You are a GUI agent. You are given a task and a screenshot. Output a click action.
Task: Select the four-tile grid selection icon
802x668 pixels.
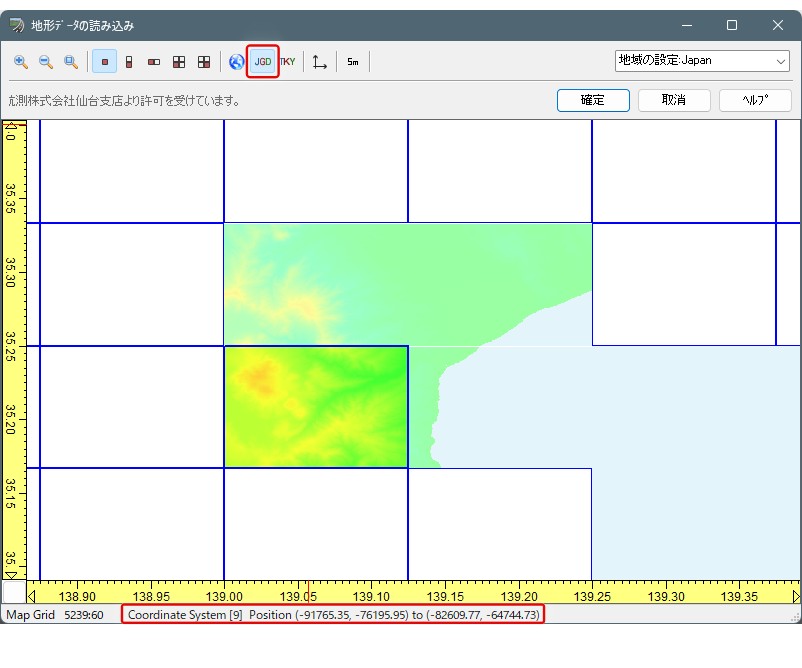[x=179, y=62]
